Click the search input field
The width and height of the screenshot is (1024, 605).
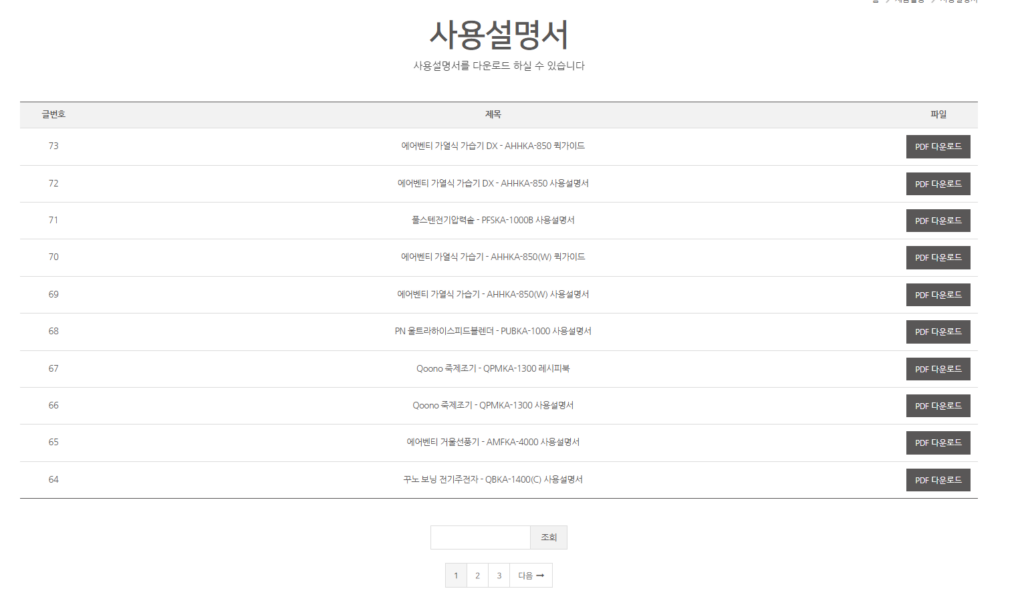480,538
